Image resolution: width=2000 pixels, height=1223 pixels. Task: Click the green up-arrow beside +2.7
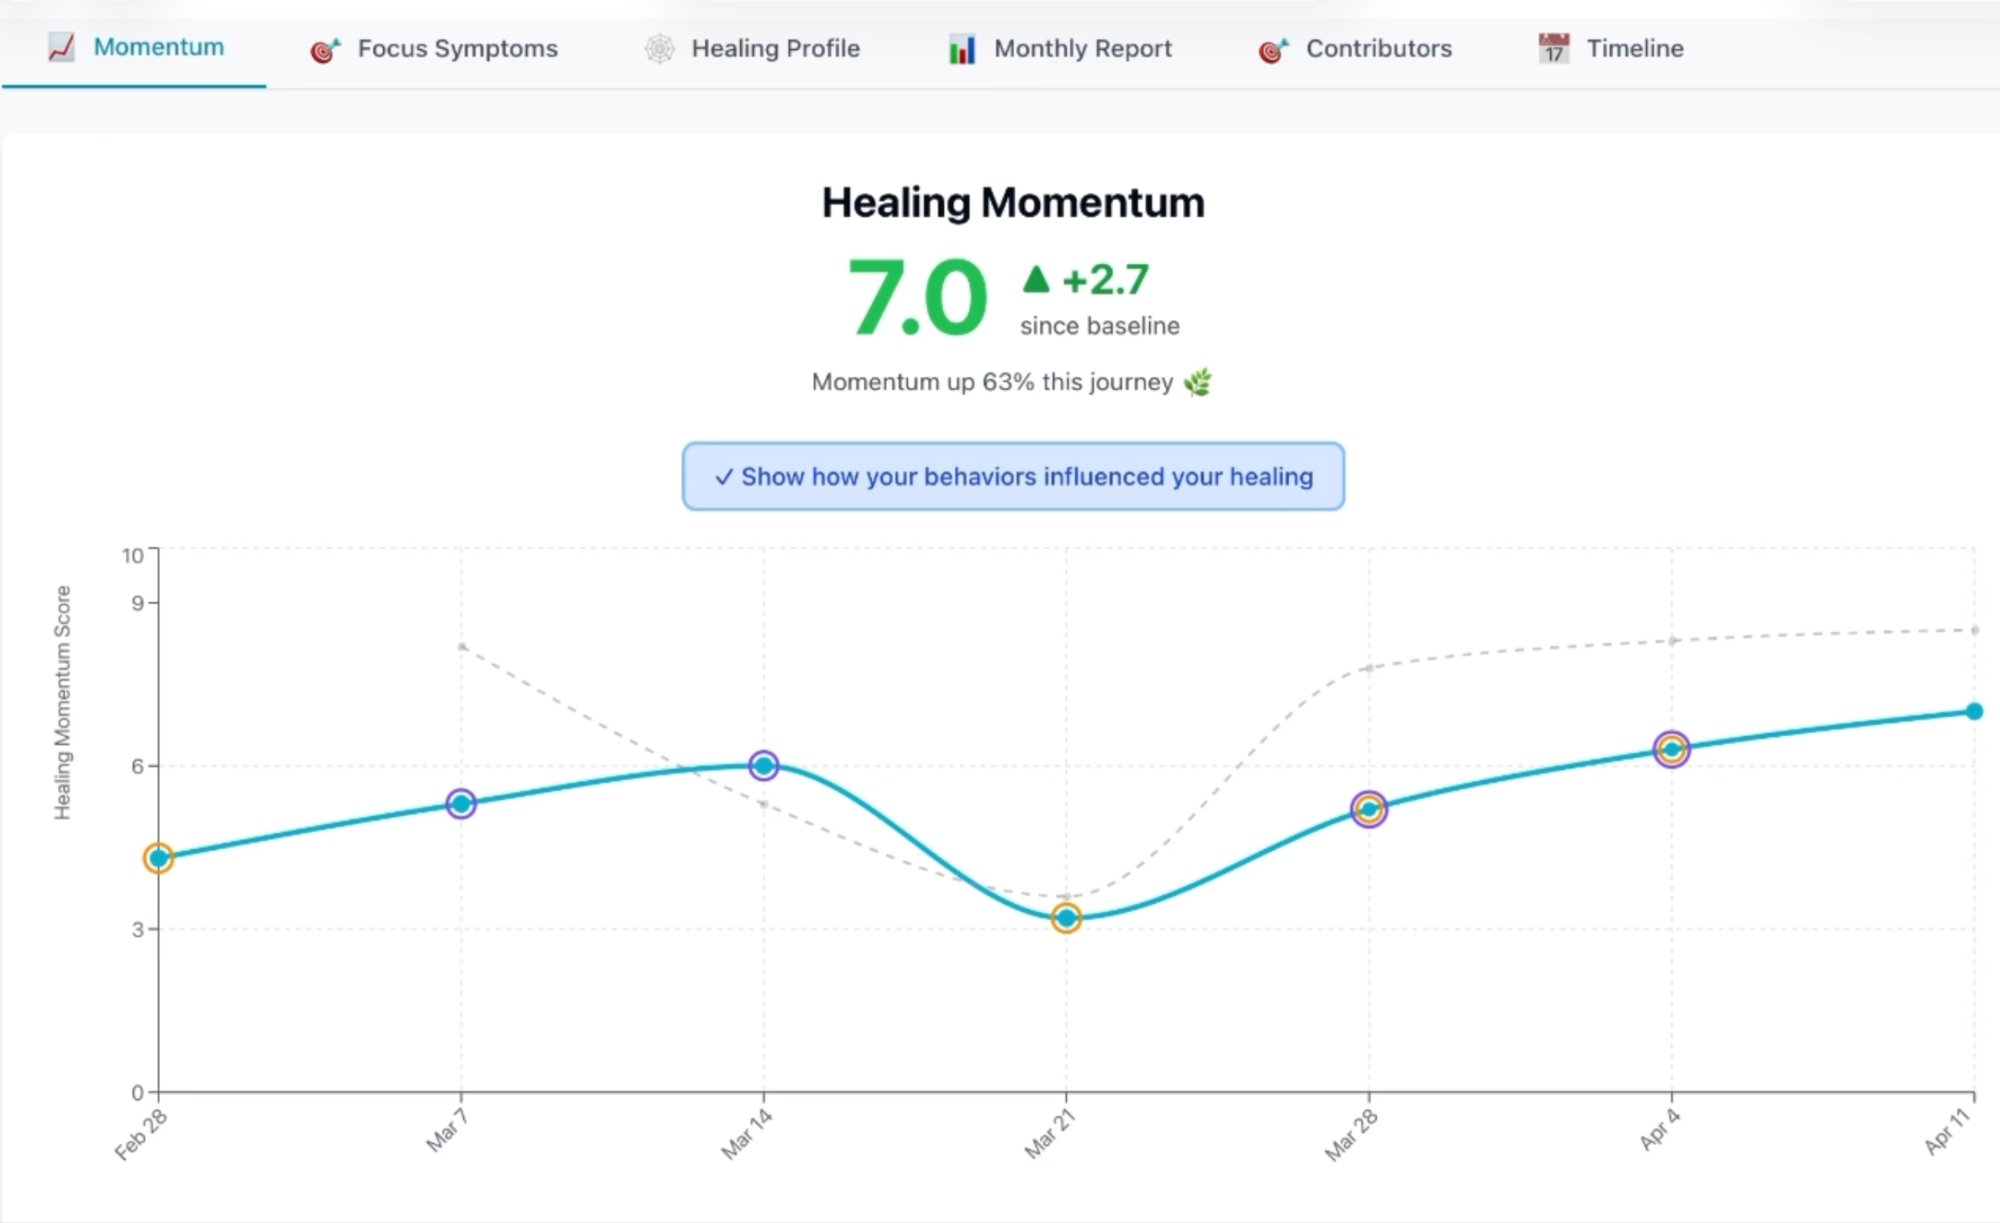click(x=1035, y=277)
